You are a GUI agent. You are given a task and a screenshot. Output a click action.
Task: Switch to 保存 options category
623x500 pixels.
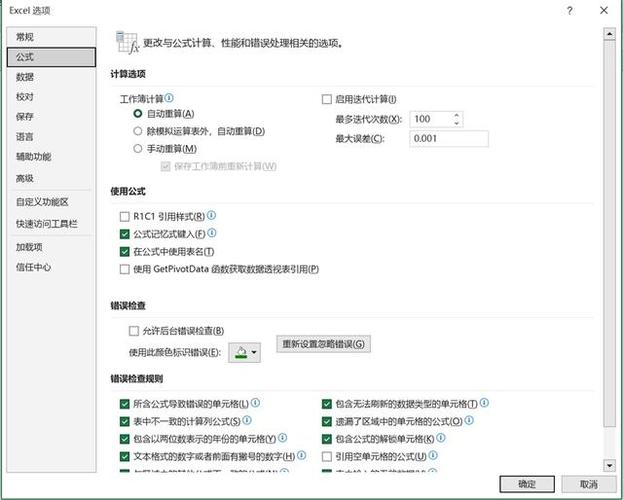(51, 116)
